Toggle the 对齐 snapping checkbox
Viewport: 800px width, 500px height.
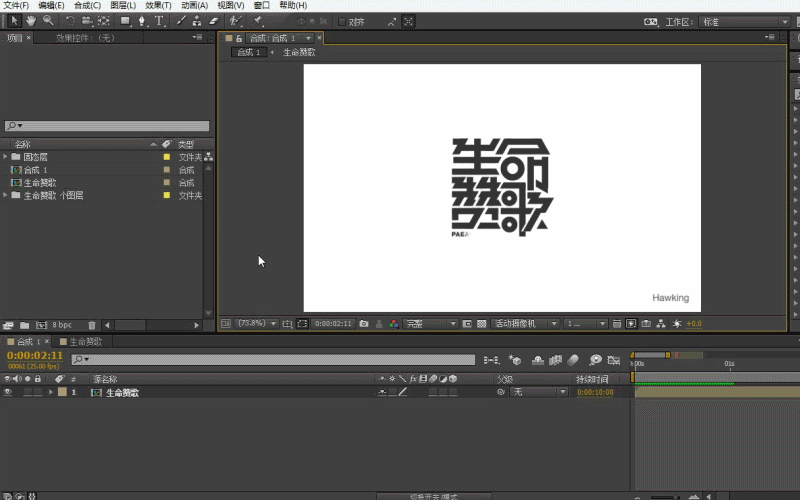[342, 21]
